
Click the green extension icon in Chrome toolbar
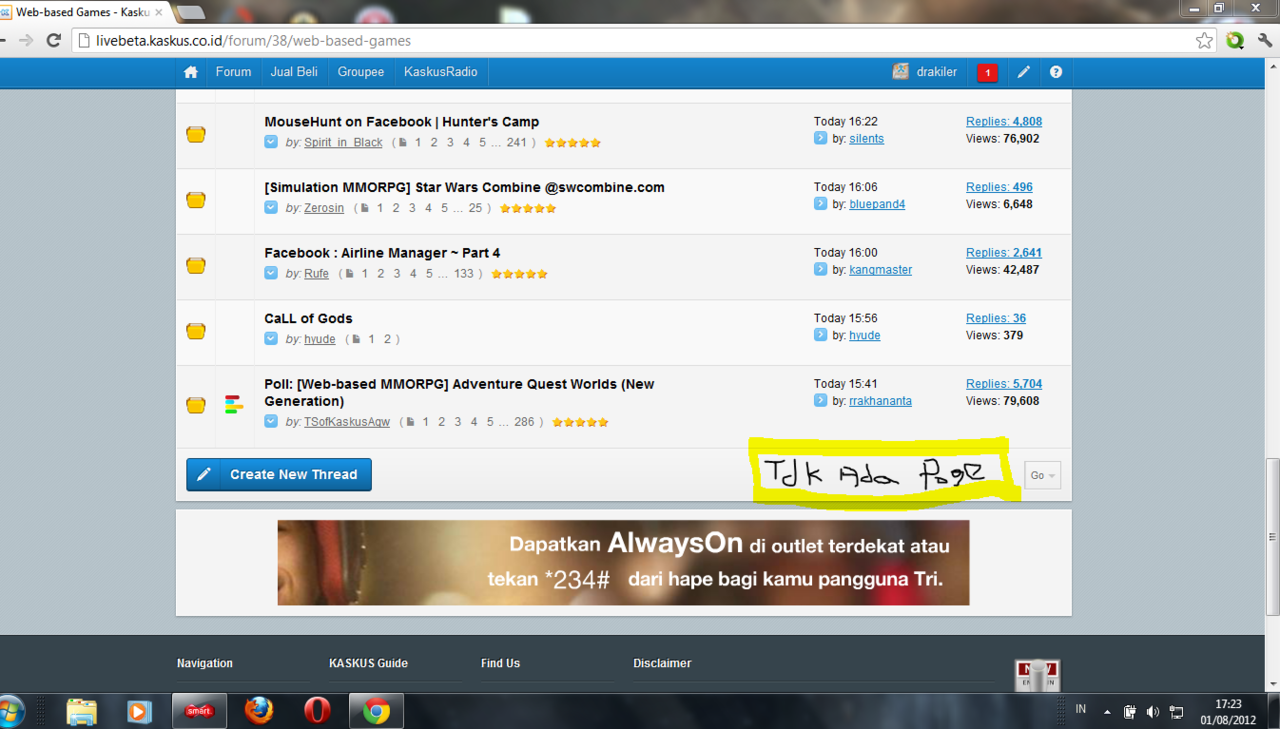(1235, 41)
